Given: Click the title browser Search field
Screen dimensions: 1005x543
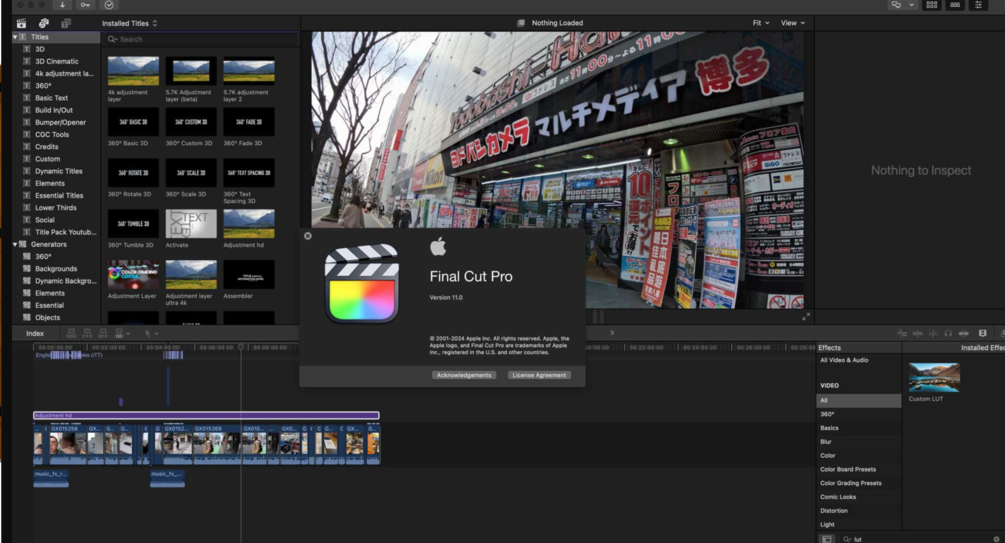Looking at the screenshot, I should [201, 39].
